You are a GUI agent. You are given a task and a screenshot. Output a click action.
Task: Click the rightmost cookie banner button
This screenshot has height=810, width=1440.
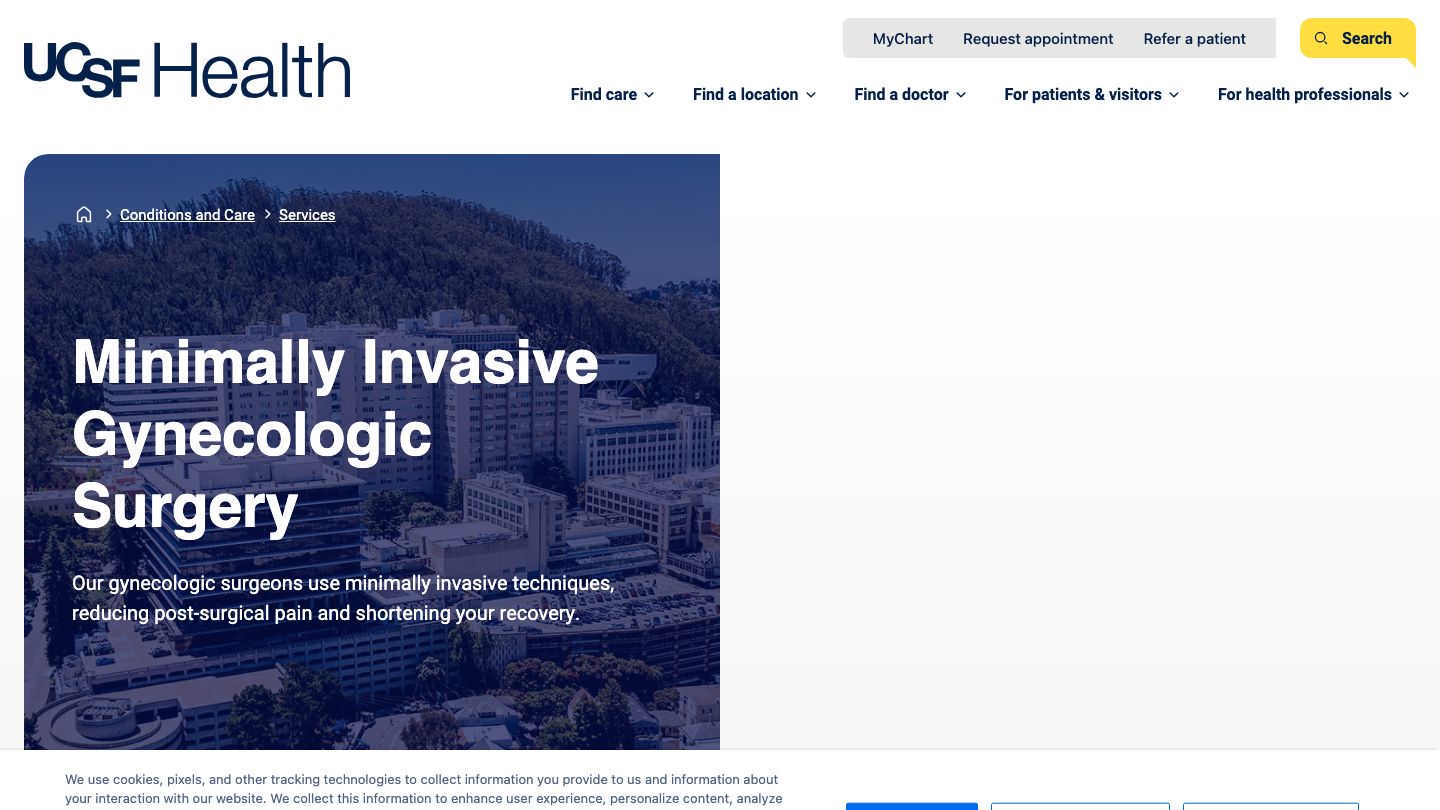point(1270,807)
